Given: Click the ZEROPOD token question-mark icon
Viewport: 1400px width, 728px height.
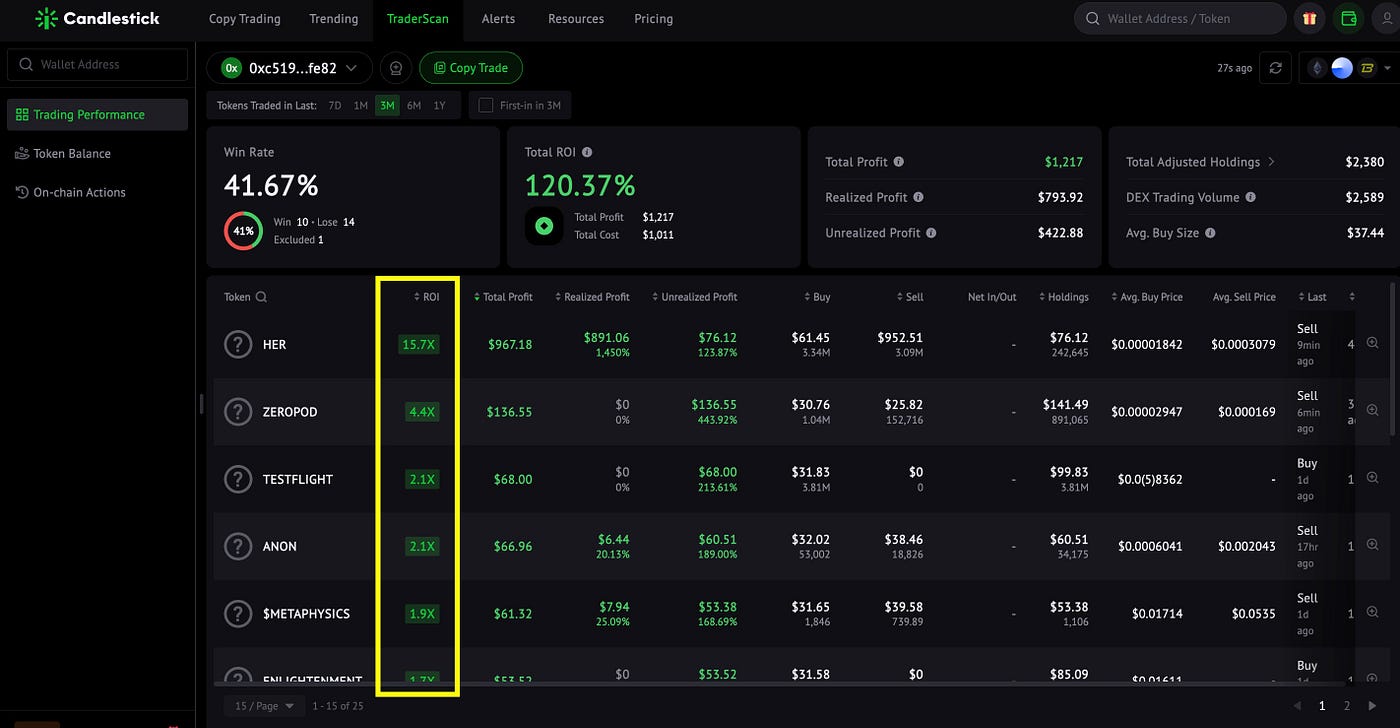Looking at the screenshot, I should point(238,411).
